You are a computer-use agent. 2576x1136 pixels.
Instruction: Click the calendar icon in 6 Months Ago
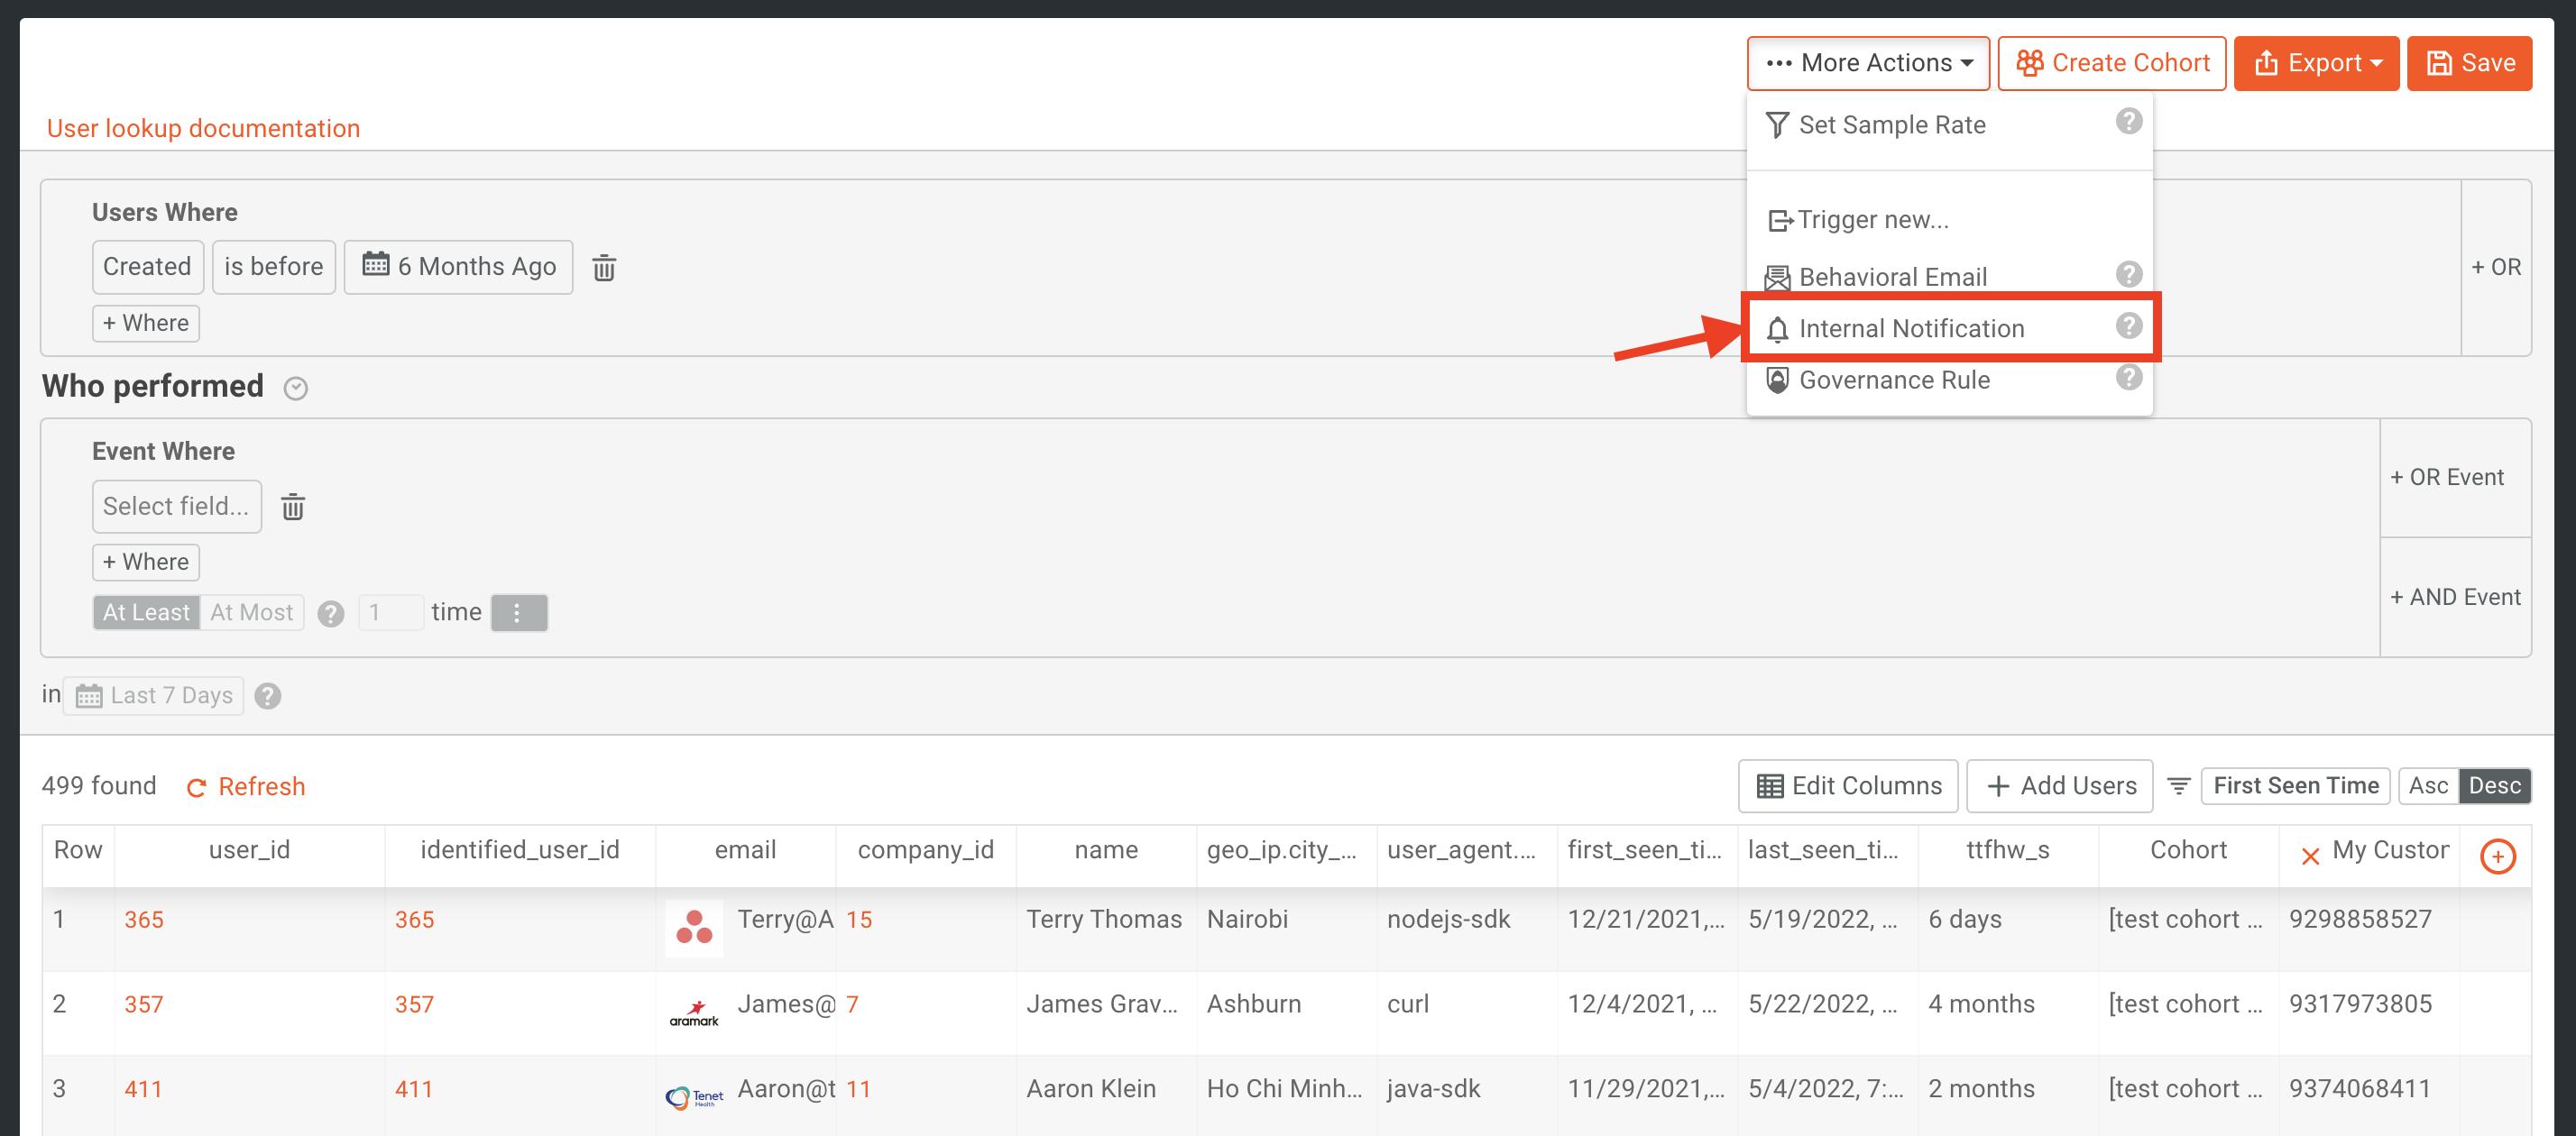click(x=375, y=264)
